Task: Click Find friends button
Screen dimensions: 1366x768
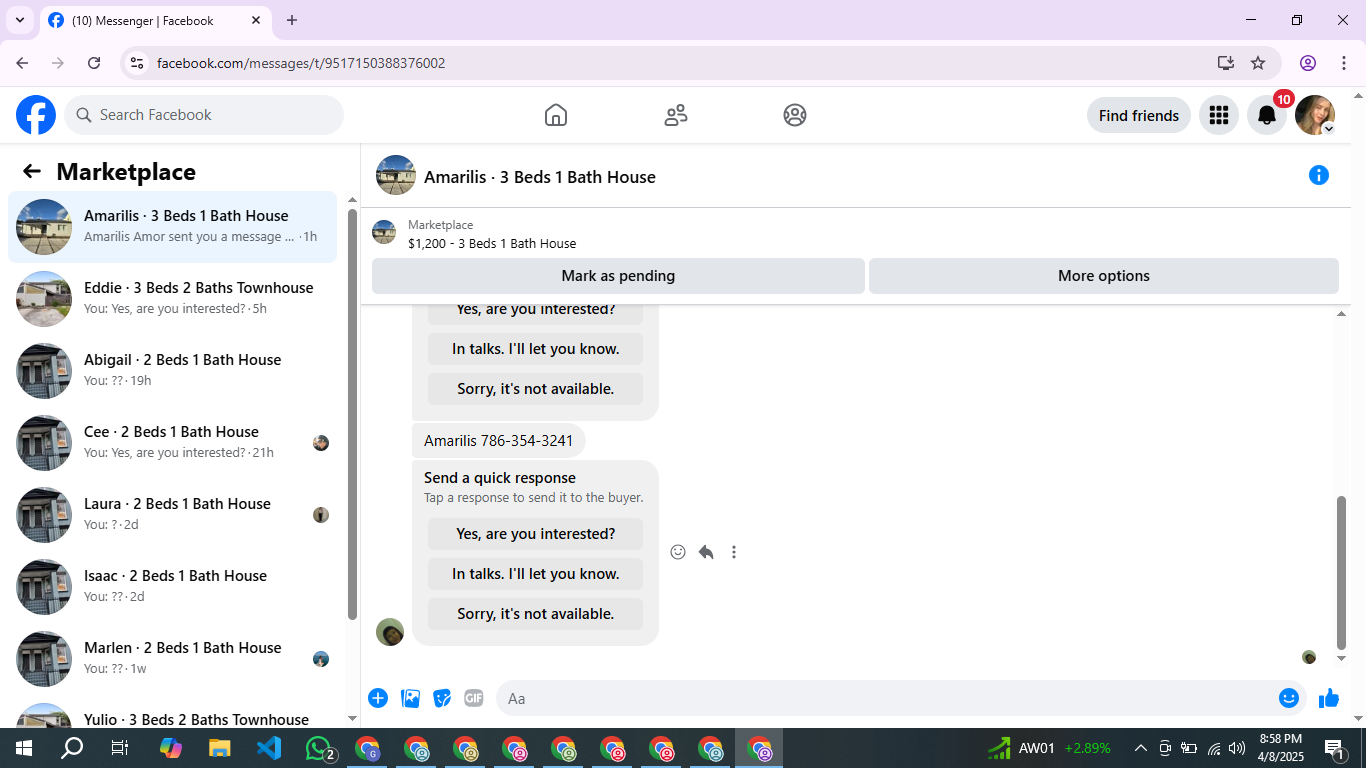Action: (x=1139, y=115)
